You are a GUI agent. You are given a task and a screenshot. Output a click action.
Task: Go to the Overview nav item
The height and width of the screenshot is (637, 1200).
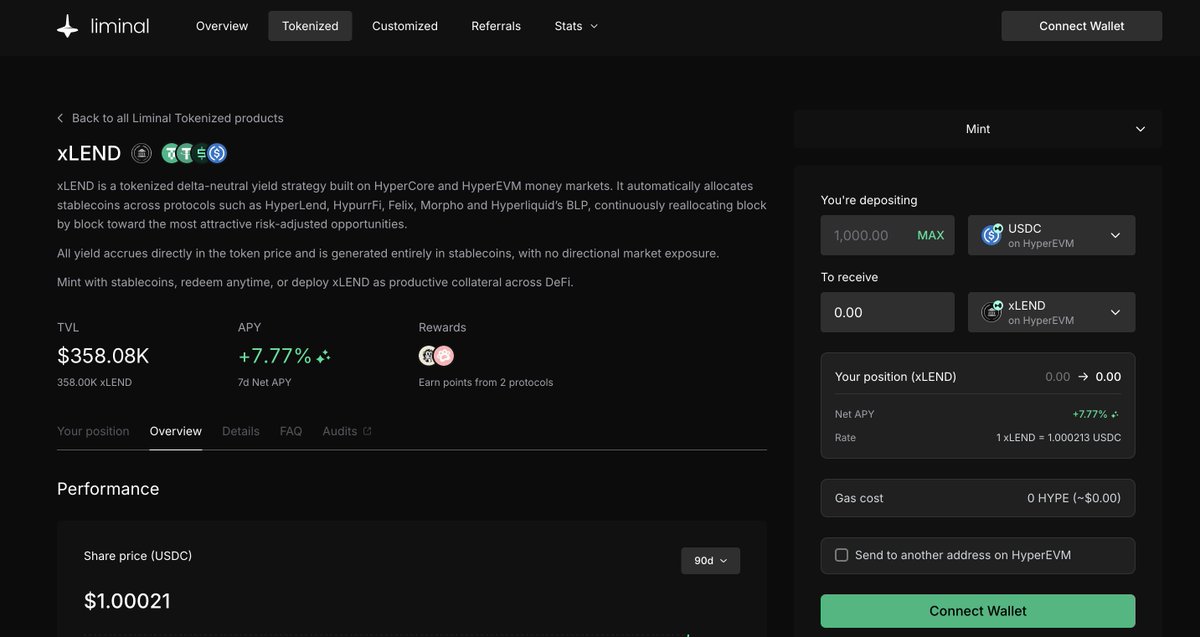222,26
